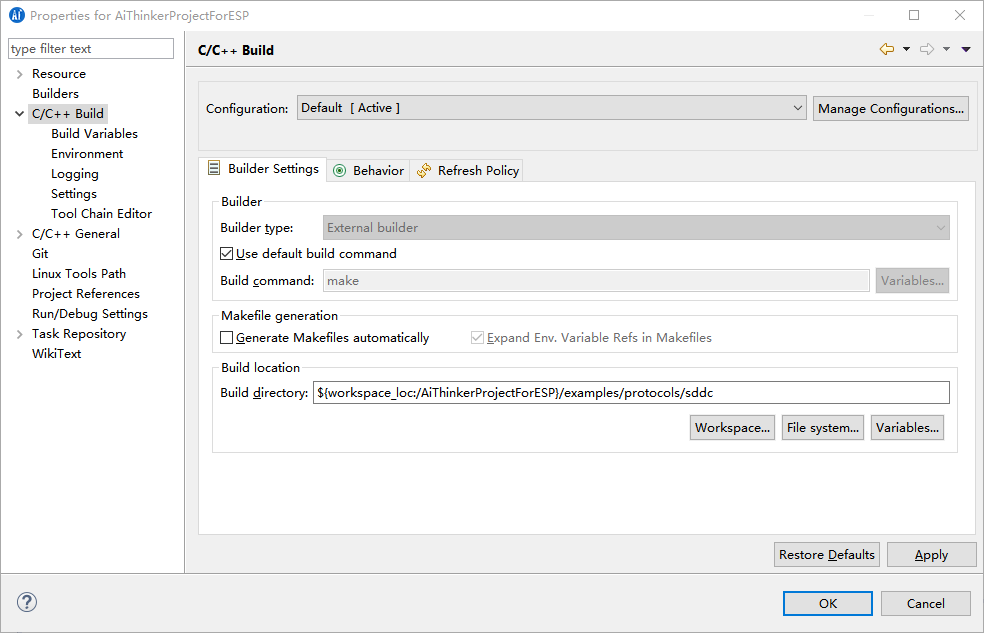This screenshot has width=984, height=633.
Task: Click the Manage Configurations button
Action: click(x=891, y=108)
